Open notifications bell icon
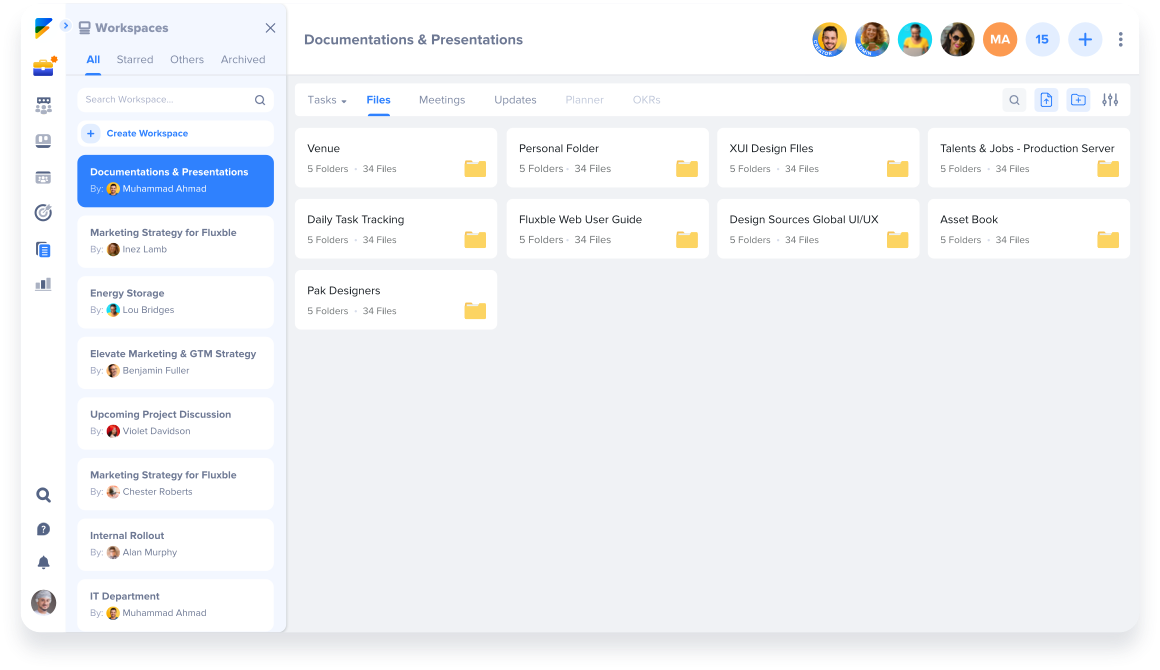The image size is (1160, 670). point(44,563)
